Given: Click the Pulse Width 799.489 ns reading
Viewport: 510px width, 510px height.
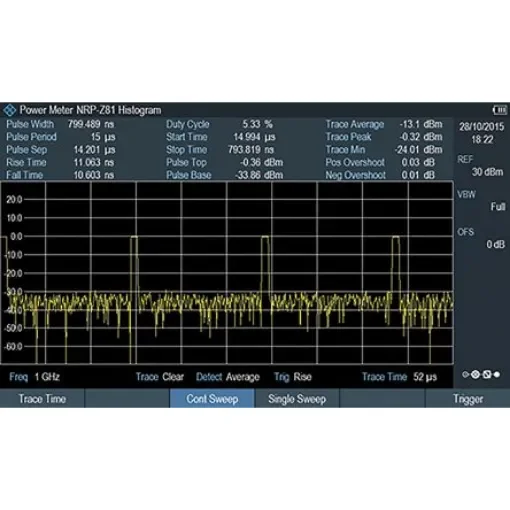Looking at the screenshot, I should [x=60, y=124].
